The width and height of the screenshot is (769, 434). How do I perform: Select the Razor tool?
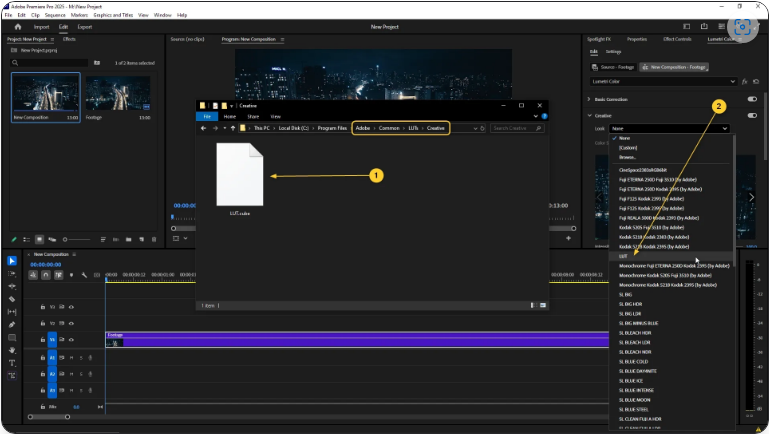coord(12,299)
